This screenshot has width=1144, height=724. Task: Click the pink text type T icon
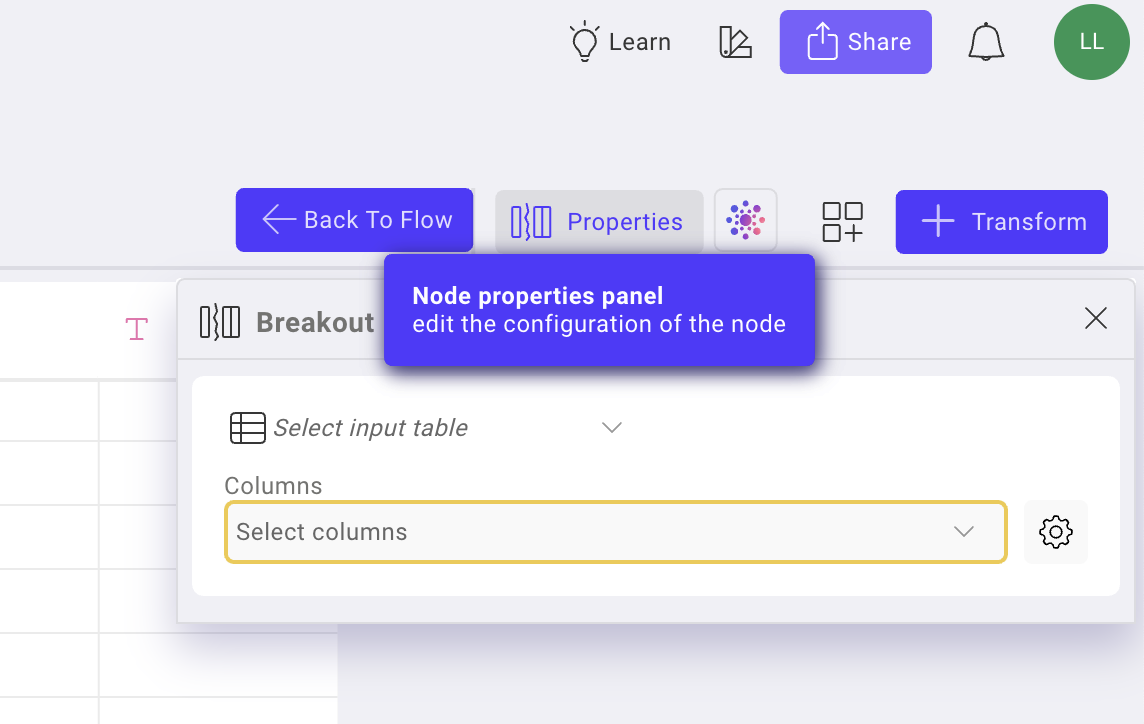136,329
